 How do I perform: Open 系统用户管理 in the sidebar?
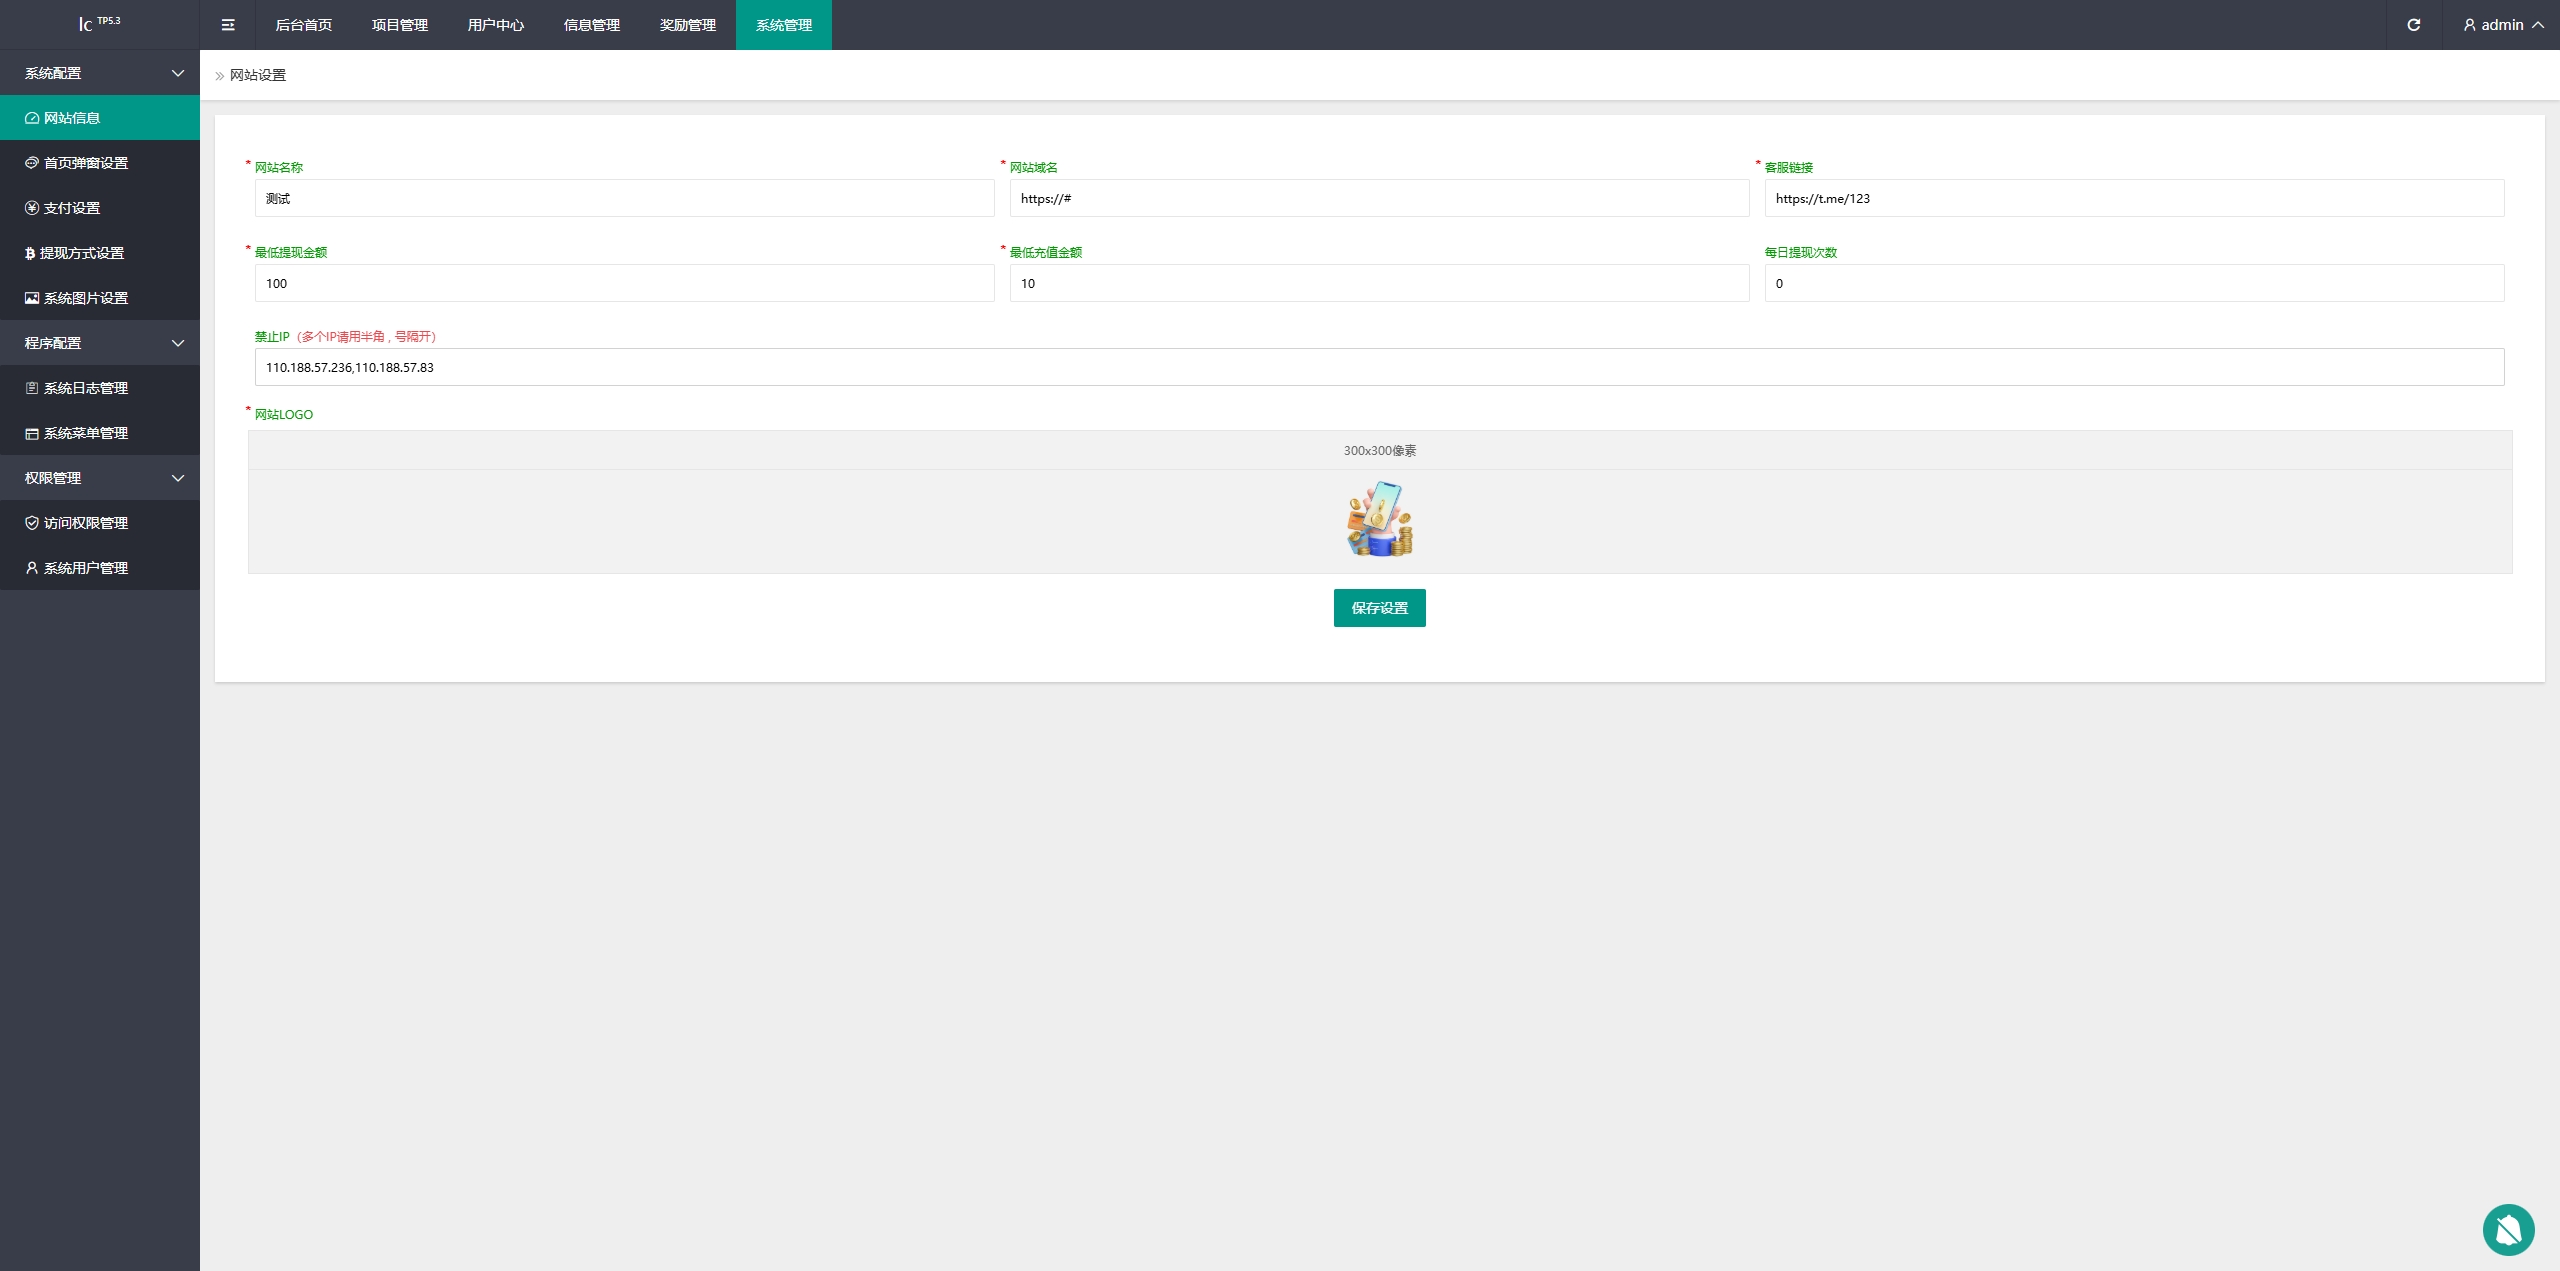(x=100, y=568)
